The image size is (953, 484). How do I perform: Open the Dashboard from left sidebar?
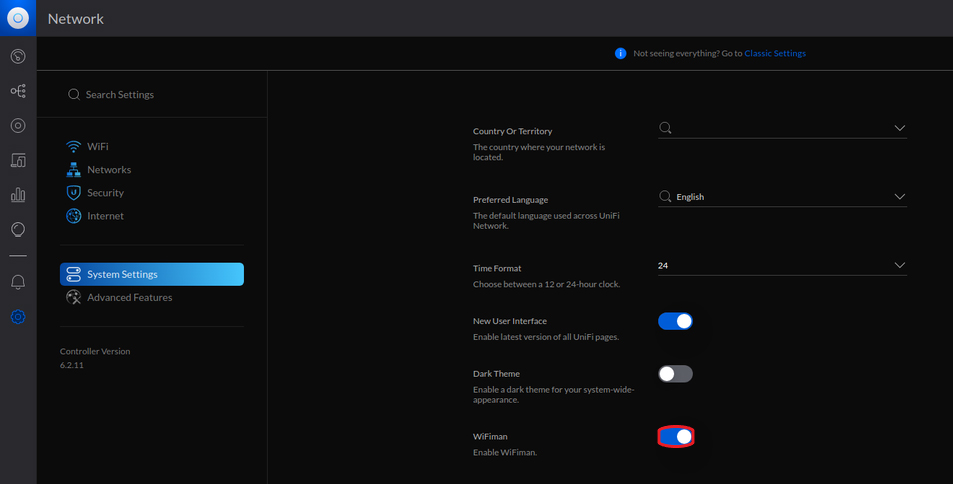(x=18, y=57)
